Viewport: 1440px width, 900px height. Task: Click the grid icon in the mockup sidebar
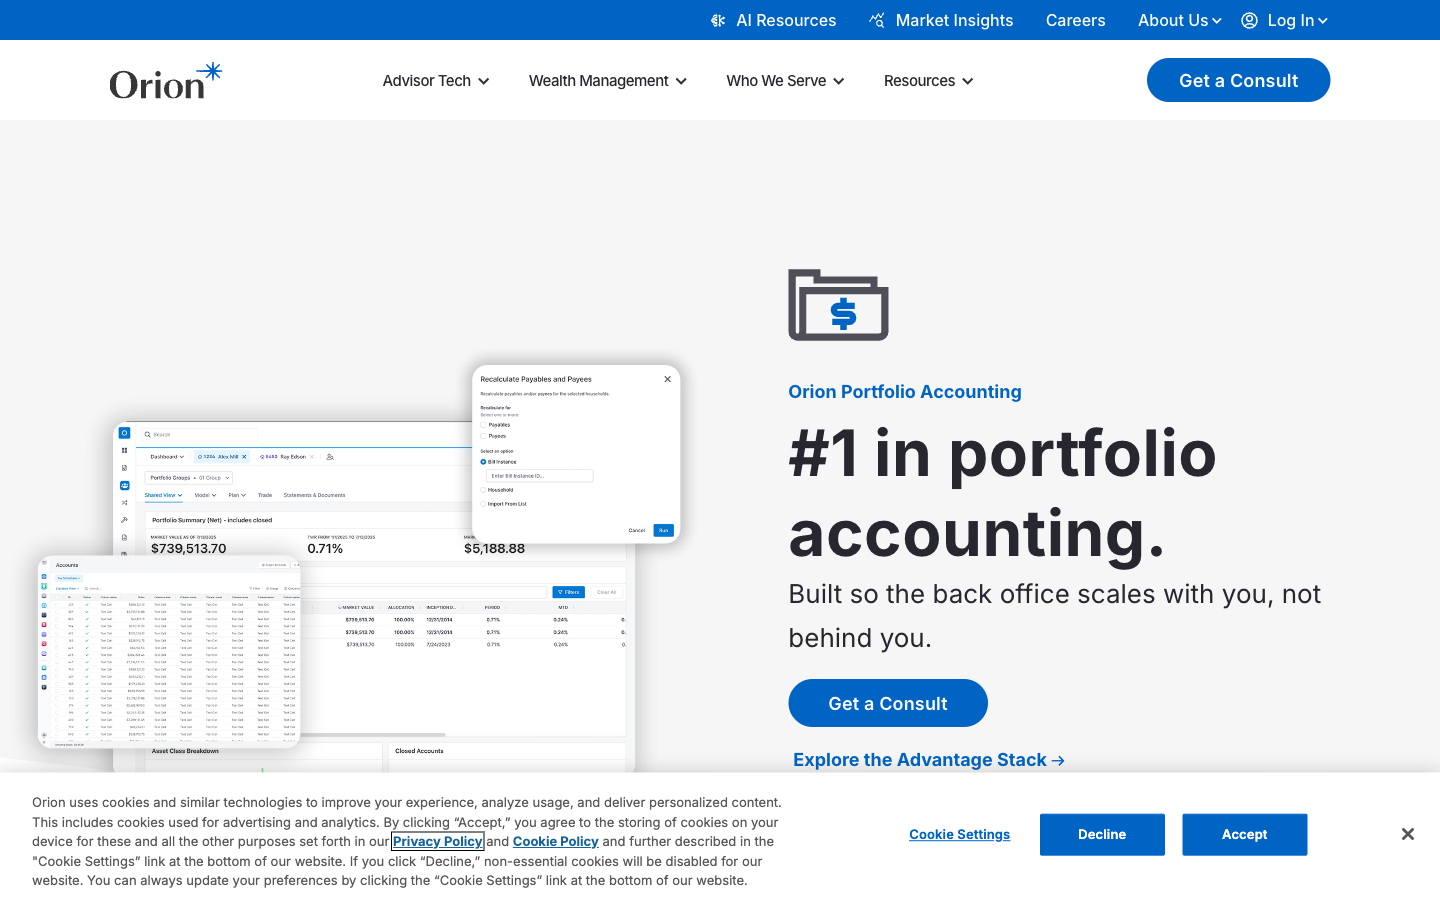124,450
